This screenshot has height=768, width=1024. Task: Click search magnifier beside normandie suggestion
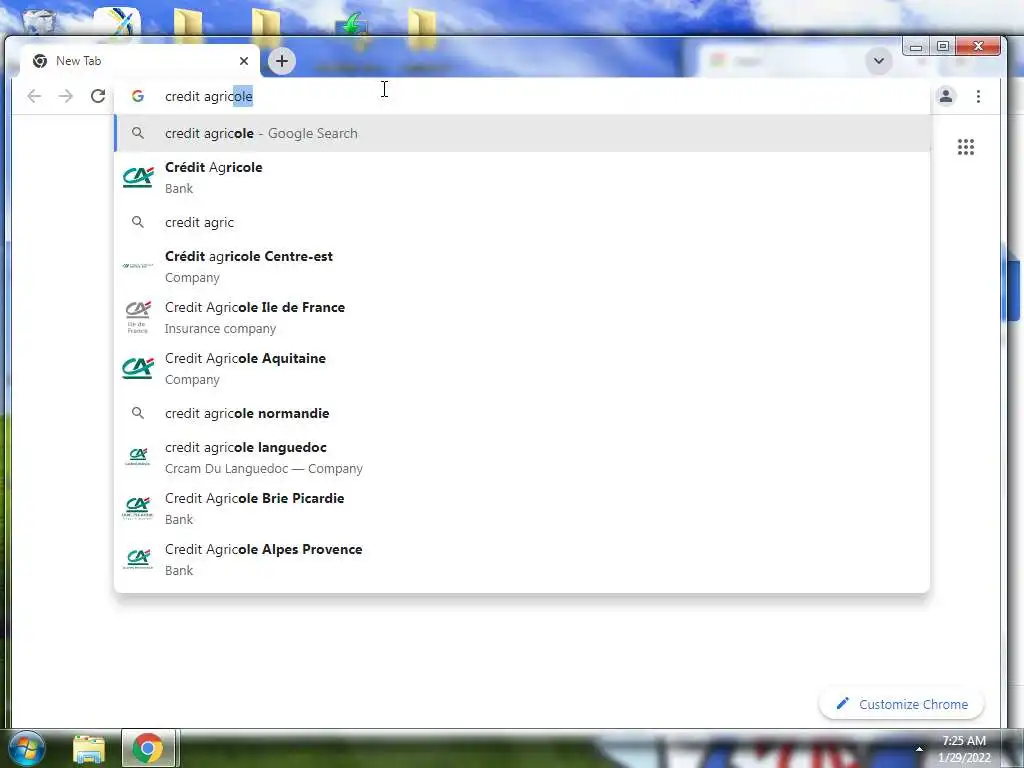138,413
